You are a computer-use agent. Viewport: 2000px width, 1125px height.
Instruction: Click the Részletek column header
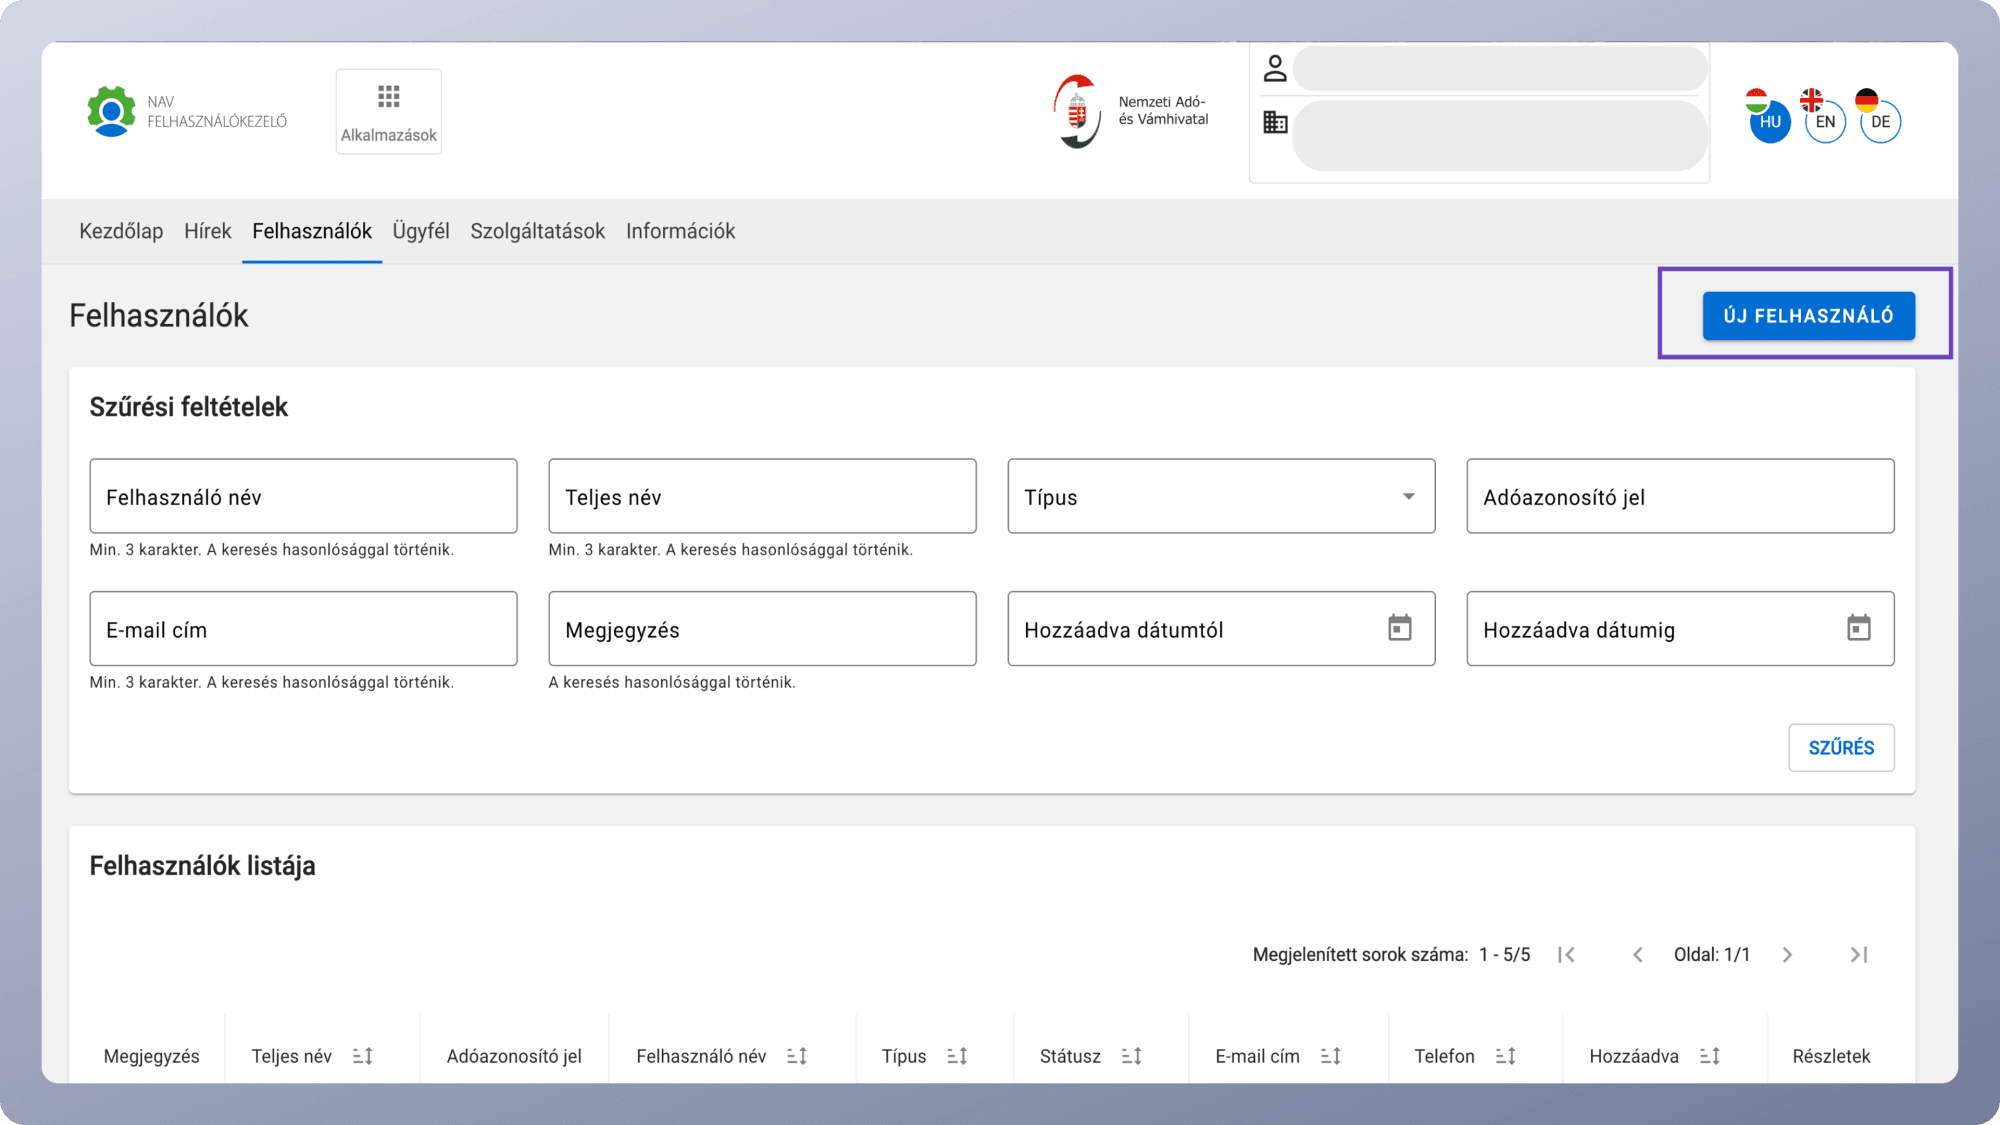pyautogui.click(x=1831, y=1056)
